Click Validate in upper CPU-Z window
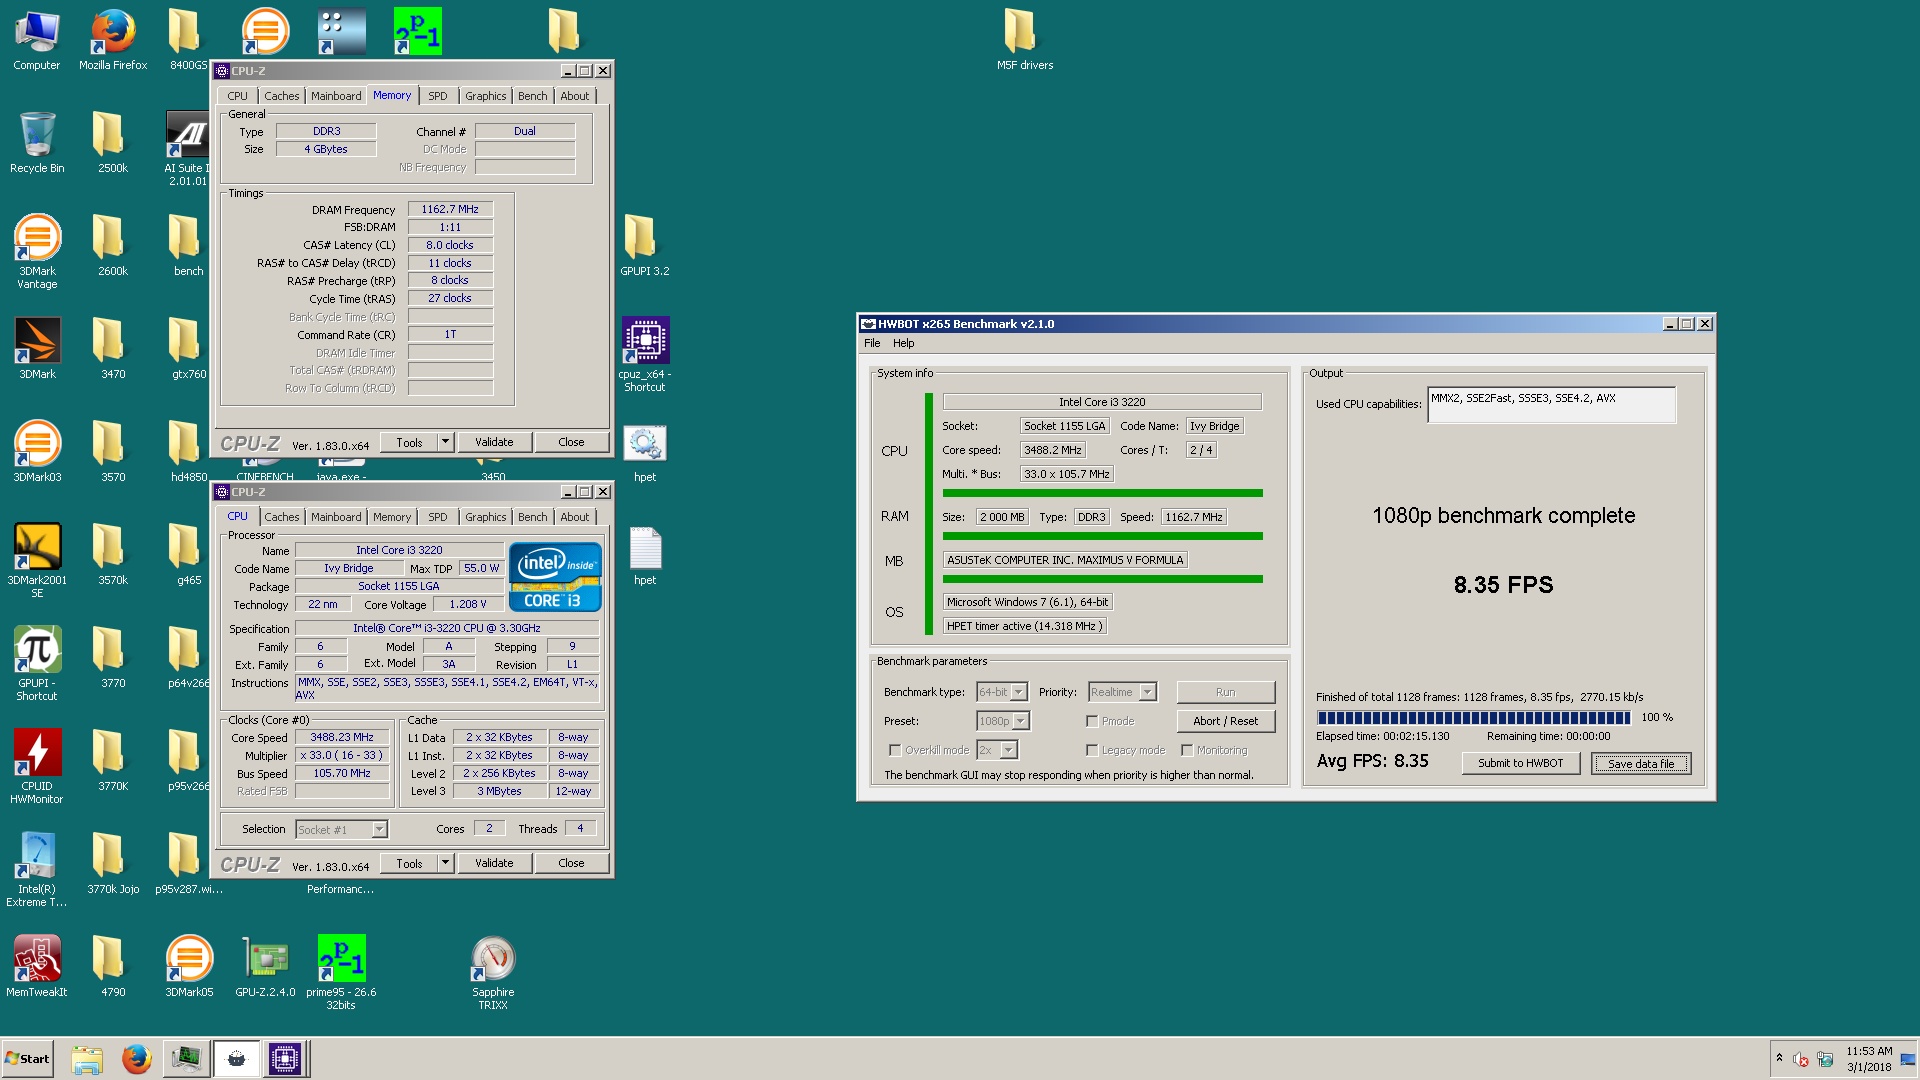Viewport: 1920px width, 1080px height. coord(494,442)
